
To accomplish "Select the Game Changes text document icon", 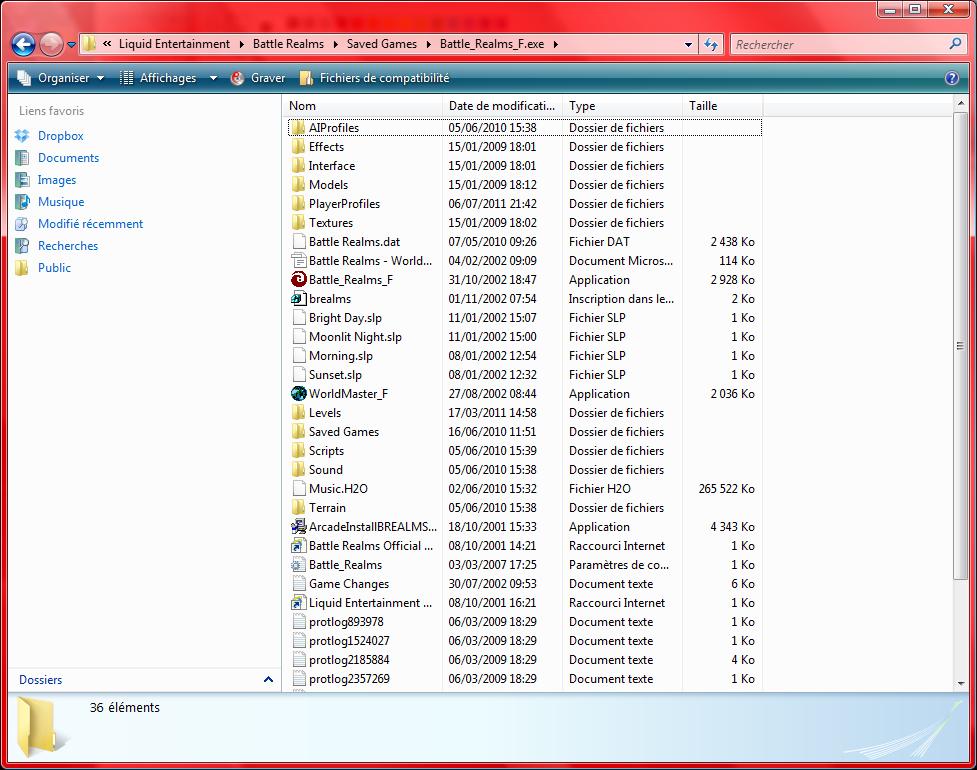I will coord(298,584).
